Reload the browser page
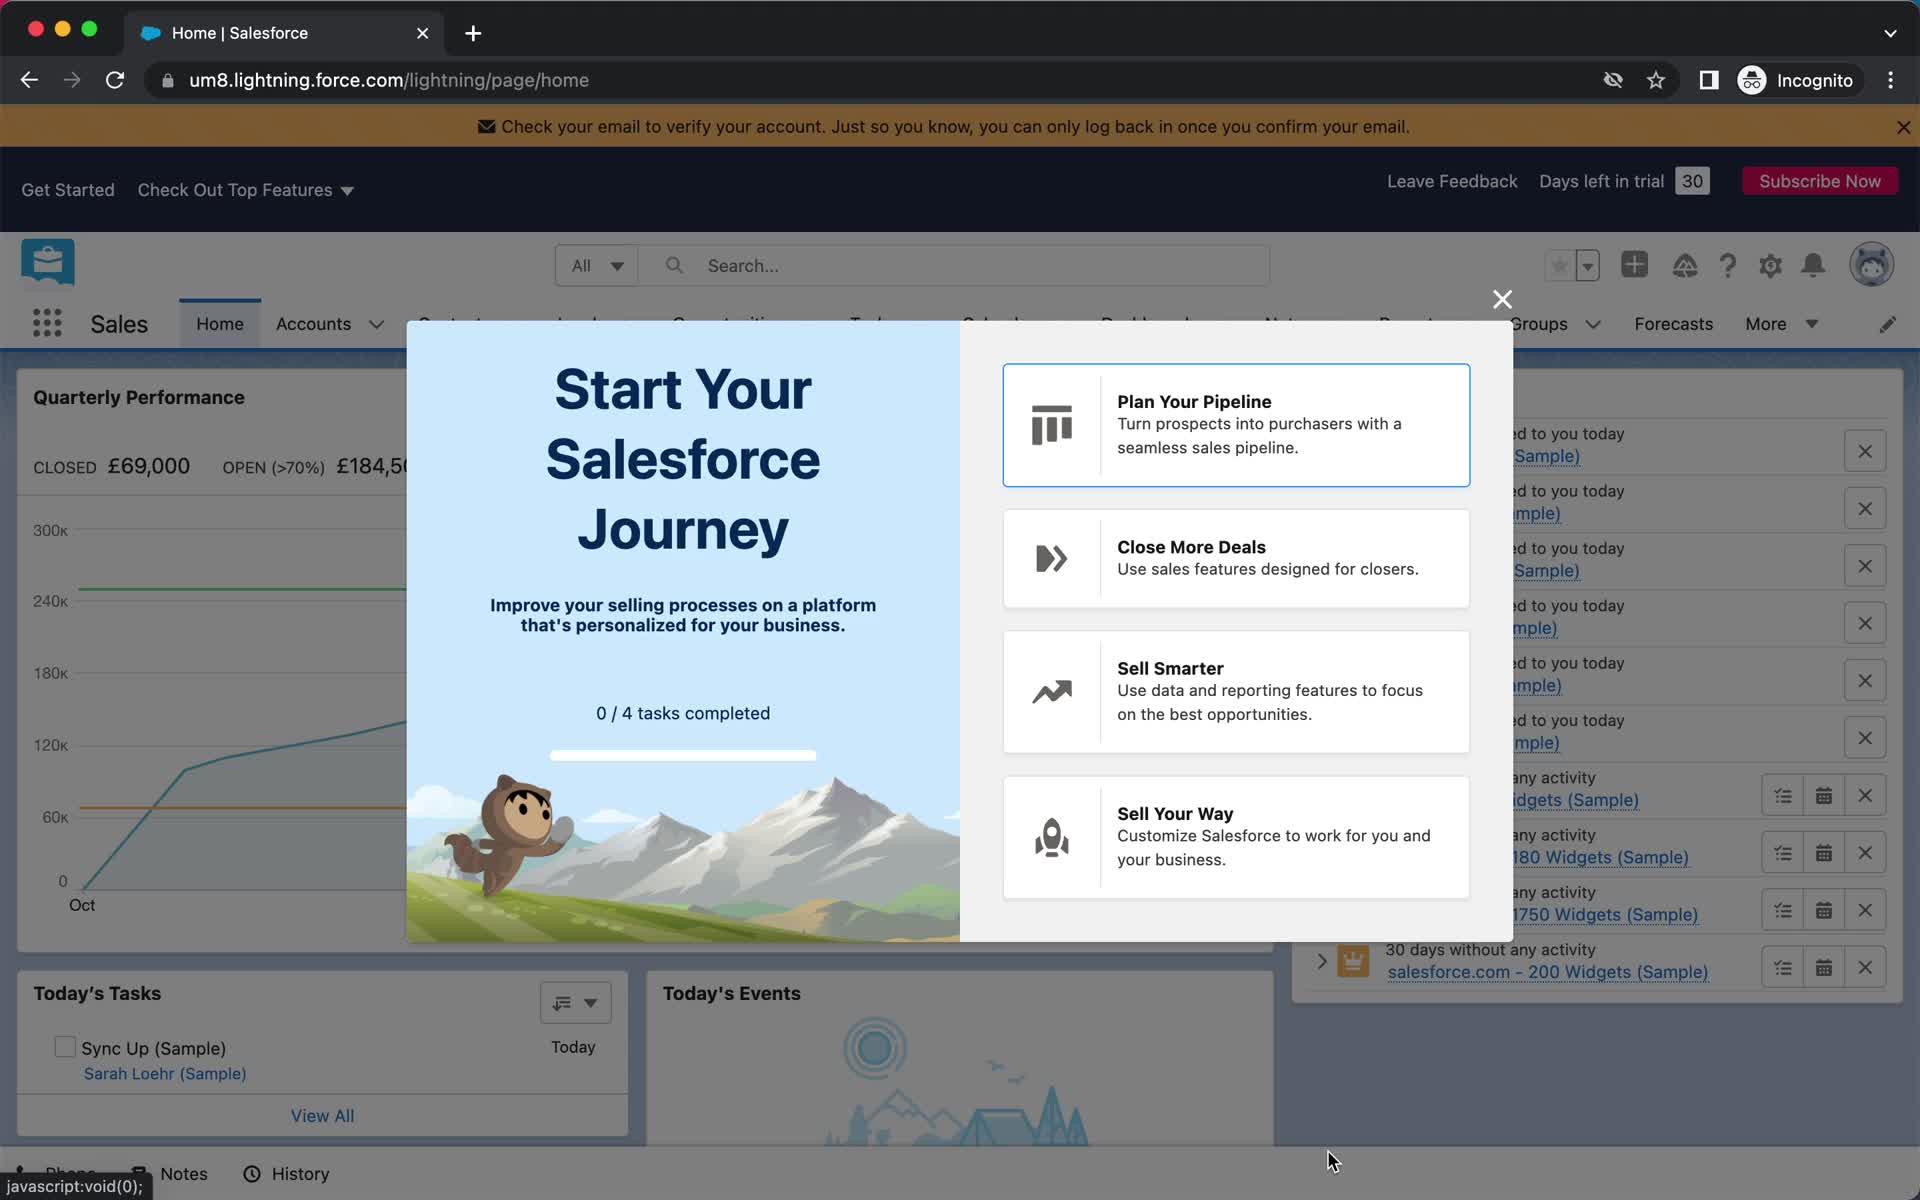This screenshot has width=1920, height=1200. pyautogui.click(x=115, y=80)
